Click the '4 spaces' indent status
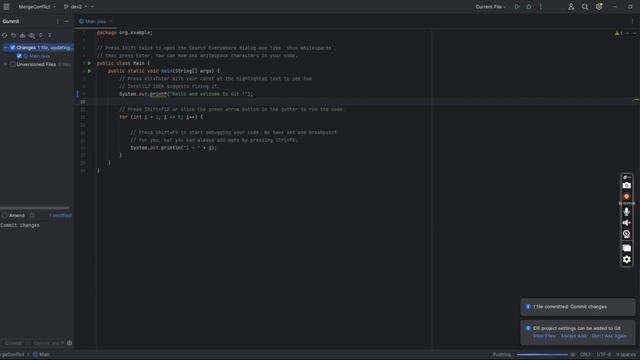The image size is (640, 360). click(626, 354)
